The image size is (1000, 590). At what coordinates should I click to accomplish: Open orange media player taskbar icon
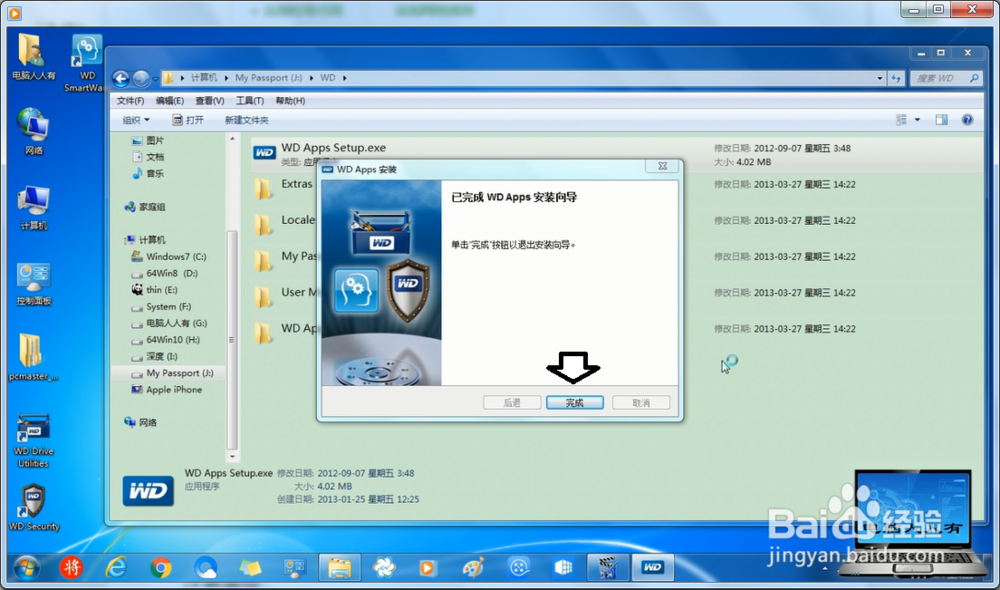click(427, 567)
